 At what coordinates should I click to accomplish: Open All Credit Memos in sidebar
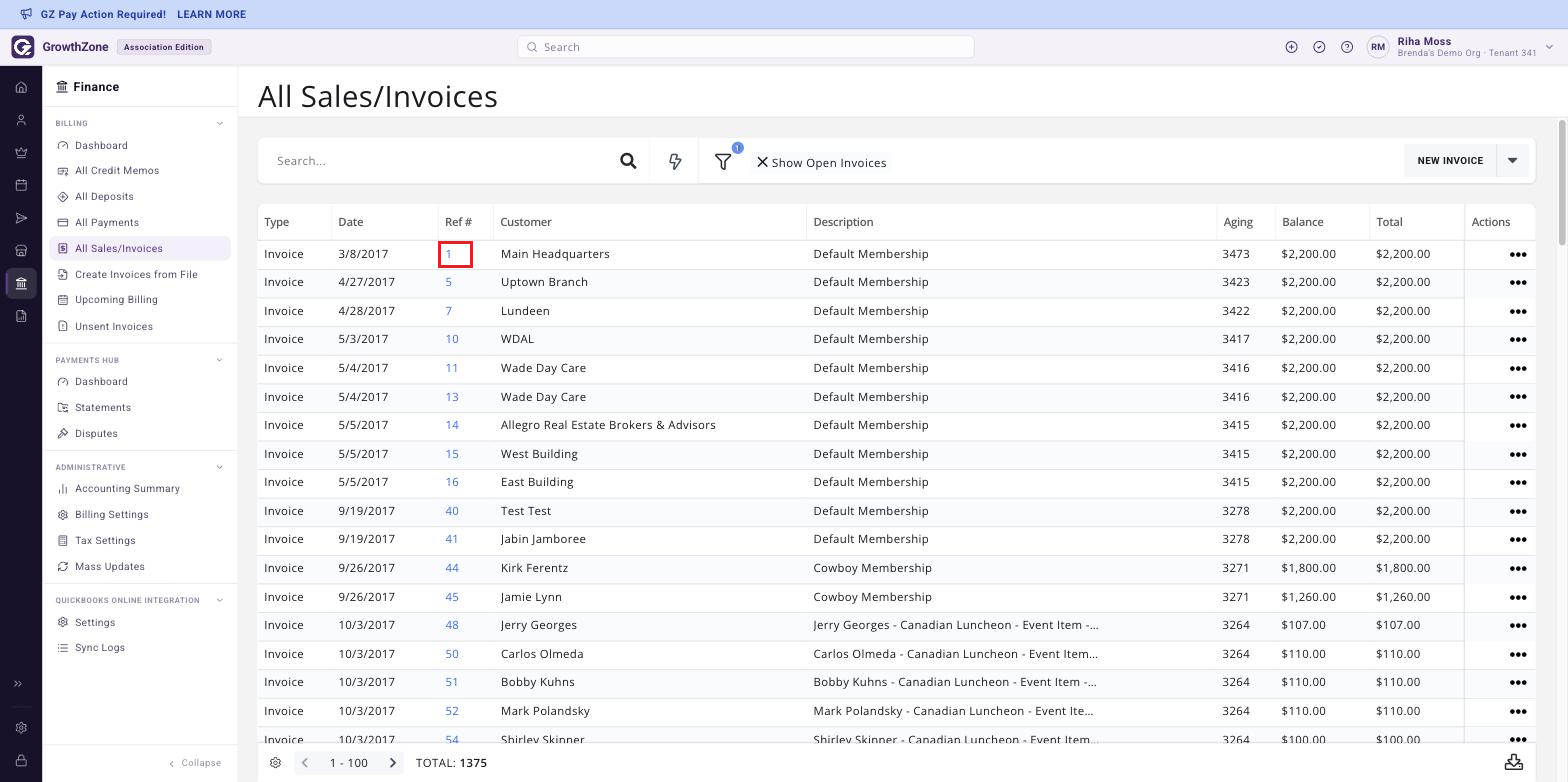(117, 171)
